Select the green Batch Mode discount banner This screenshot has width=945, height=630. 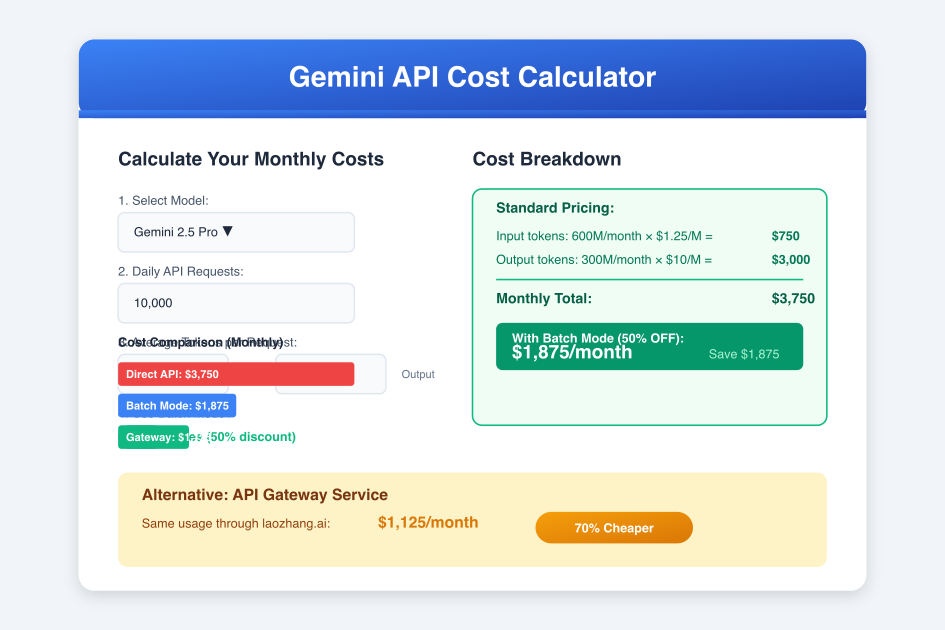(649, 345)
